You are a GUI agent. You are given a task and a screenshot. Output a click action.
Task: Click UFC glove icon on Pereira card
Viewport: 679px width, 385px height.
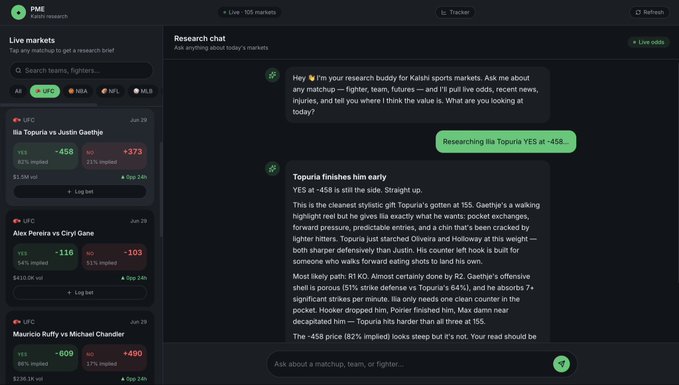click(17, 221)
